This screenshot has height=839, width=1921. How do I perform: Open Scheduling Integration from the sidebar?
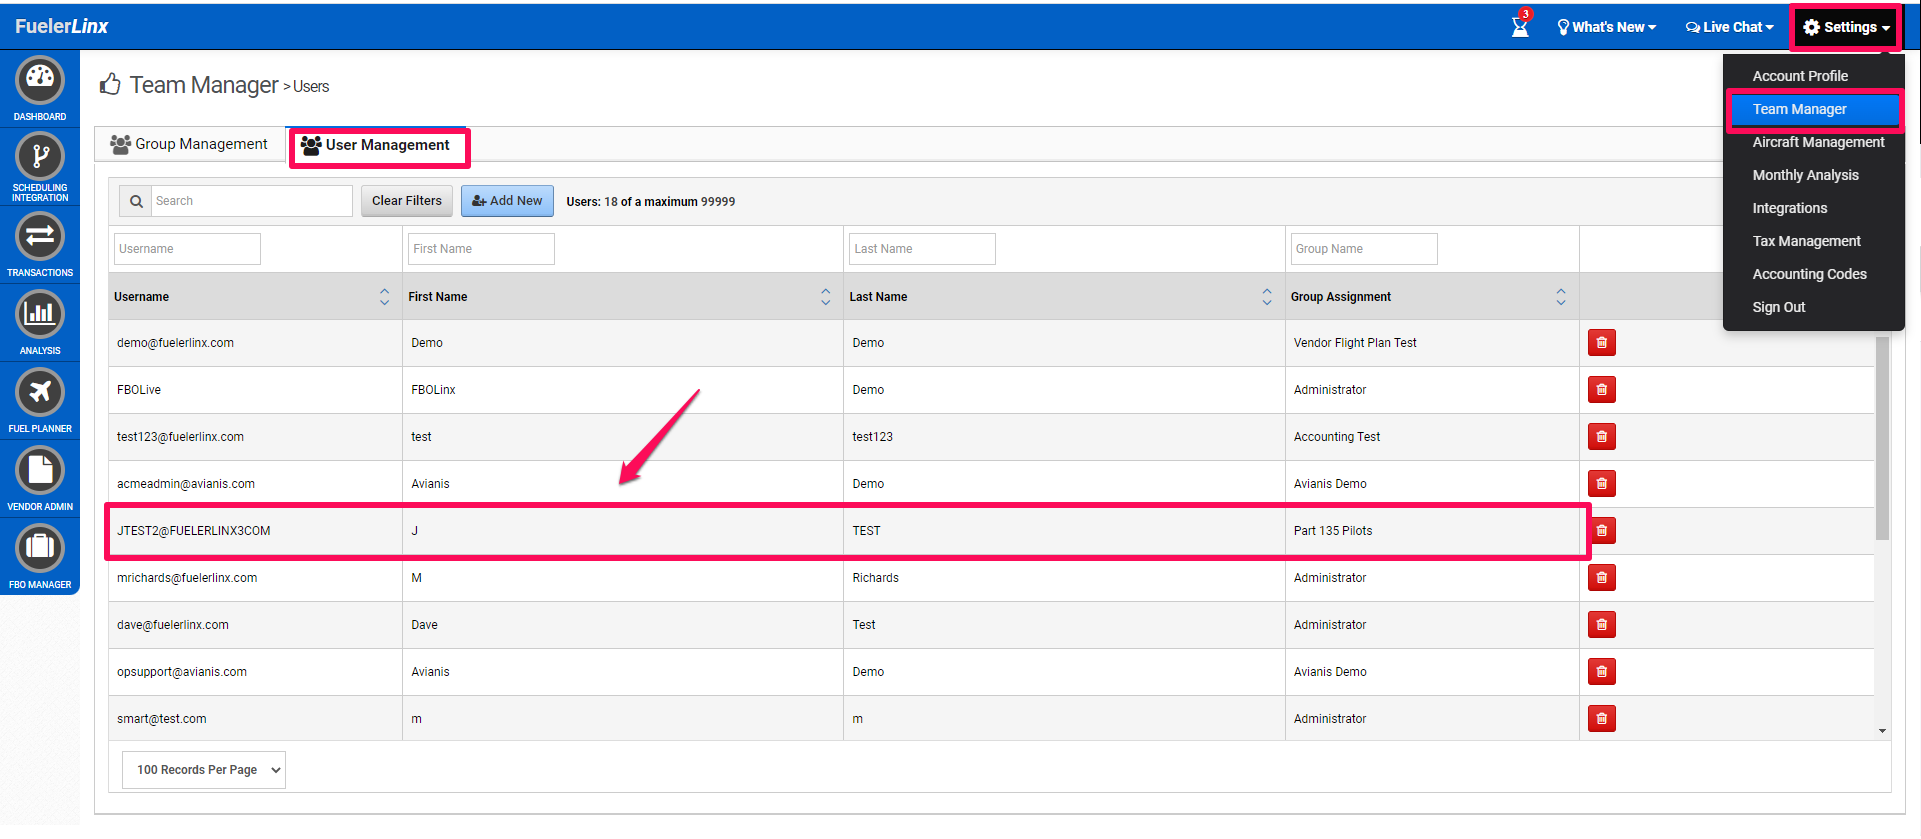40,158
